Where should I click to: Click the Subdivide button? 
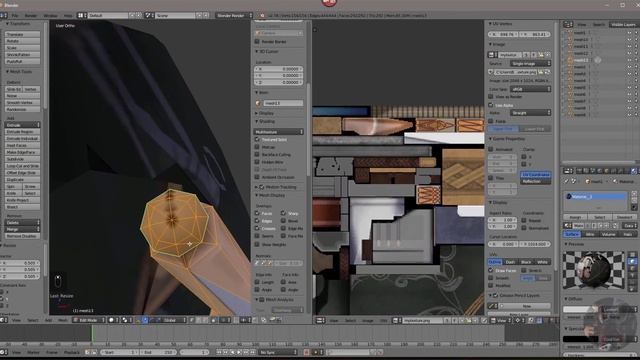click(x=22, y=159)
